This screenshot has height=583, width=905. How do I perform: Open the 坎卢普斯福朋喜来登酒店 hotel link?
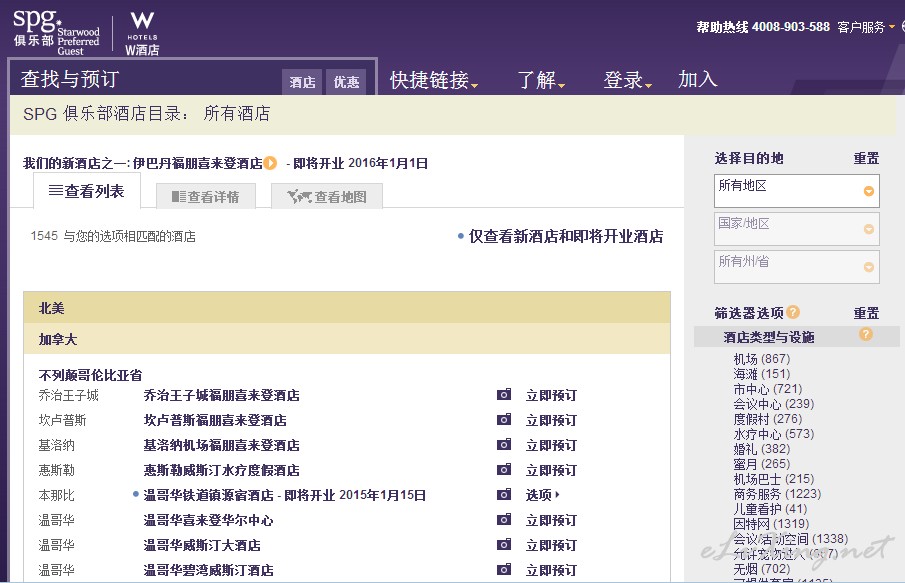click(x=215, y=420)
